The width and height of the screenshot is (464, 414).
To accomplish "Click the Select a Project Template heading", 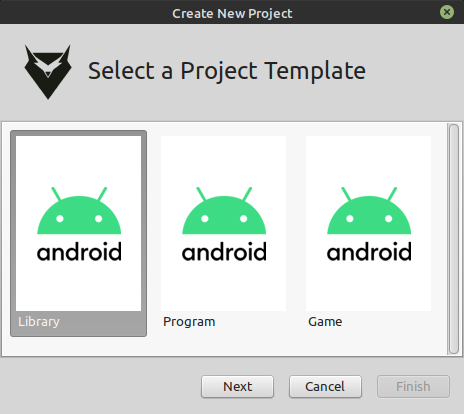I will coord(227,71).
